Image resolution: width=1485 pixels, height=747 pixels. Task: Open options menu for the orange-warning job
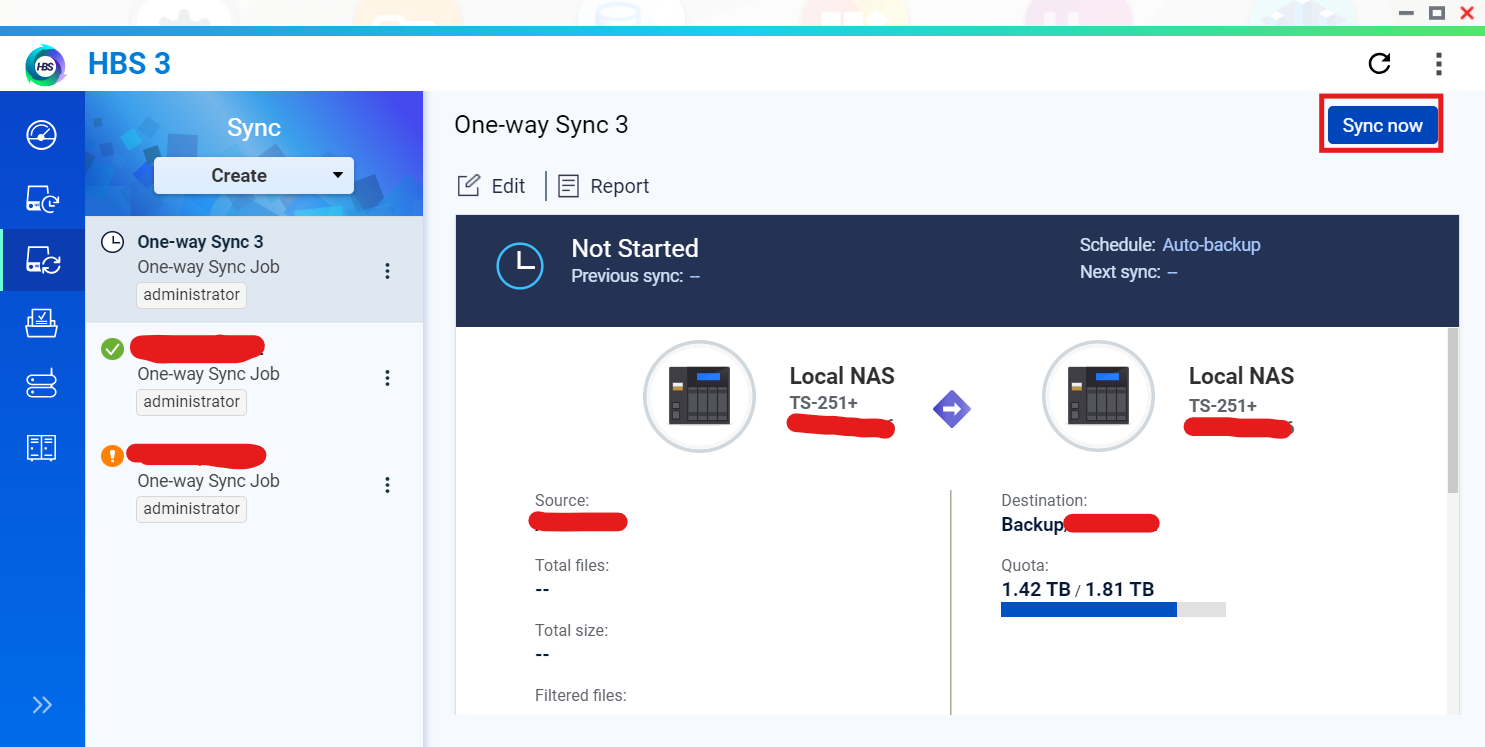[388, 485]
